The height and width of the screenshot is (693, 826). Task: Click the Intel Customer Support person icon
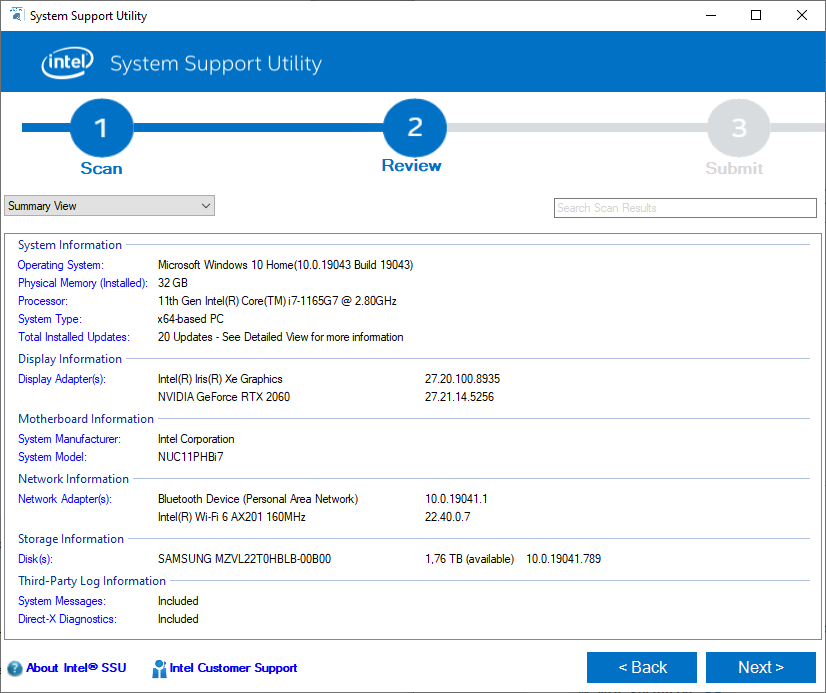tap(159, 669)
